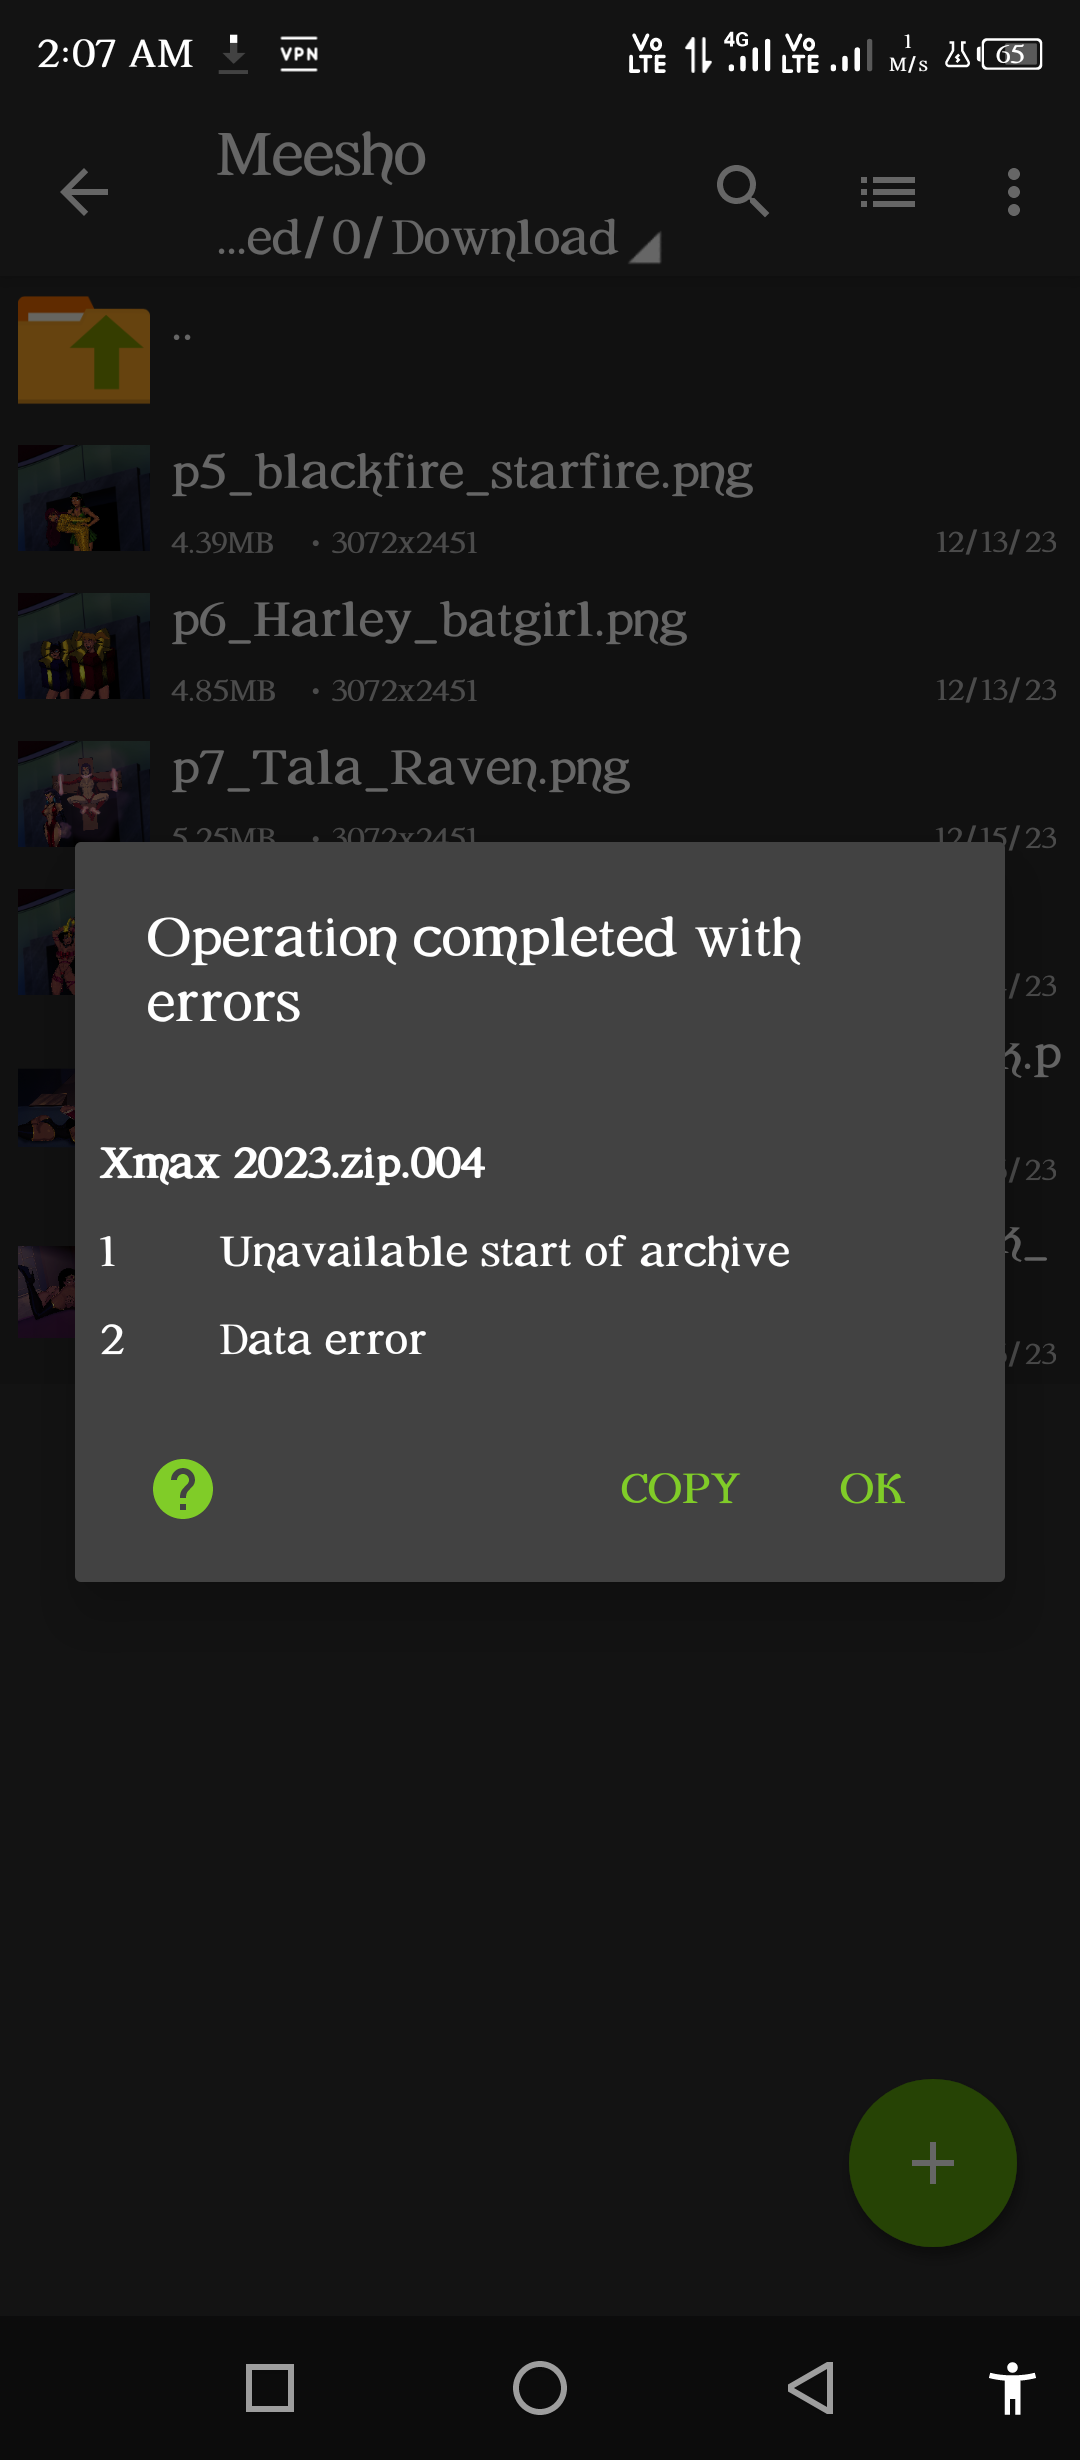Tap the Xmax 2023.zip.004 archive name
Image resolution: width=1080 pixels, height=2460 pixels.
click(292, 1163)
